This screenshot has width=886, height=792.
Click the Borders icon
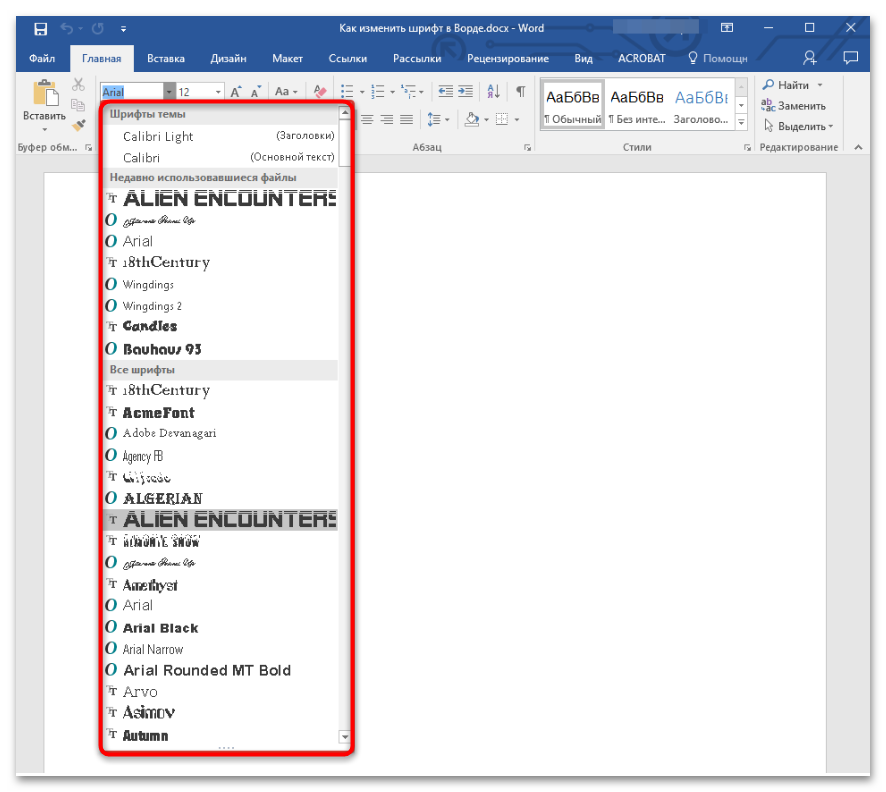pos(502,119)
